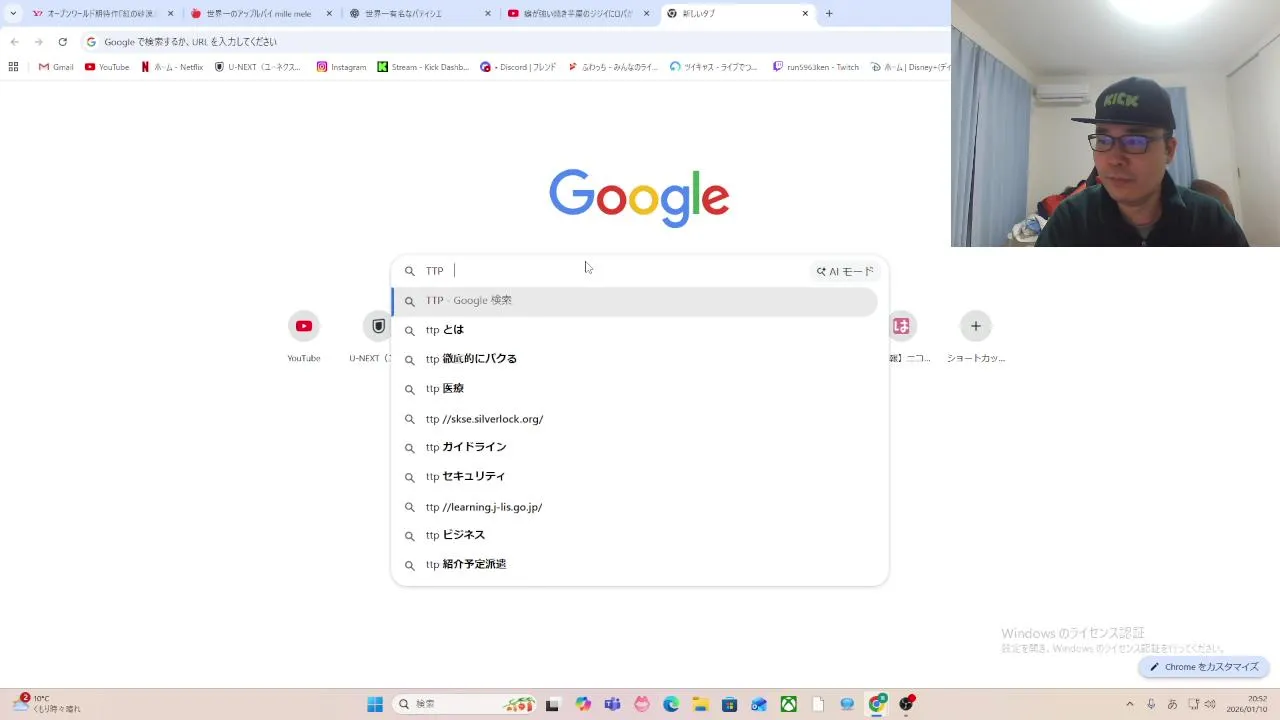This screenshot has width=1280, height=720.
Task: Close the 新しいタブ tab
Action: tap(805, 14)
